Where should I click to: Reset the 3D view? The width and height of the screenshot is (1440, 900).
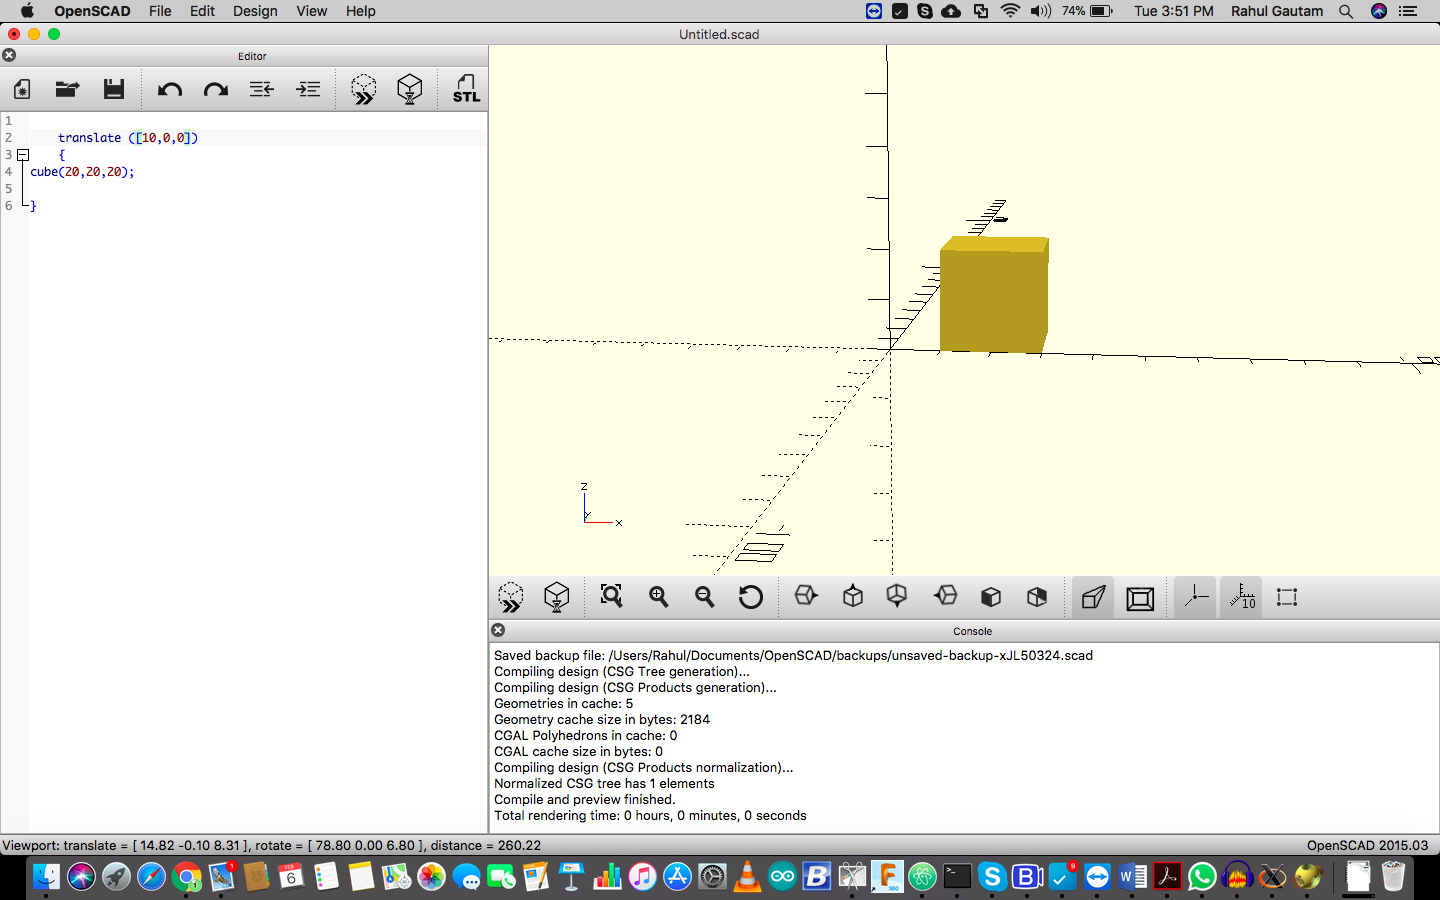pos(751,597)
